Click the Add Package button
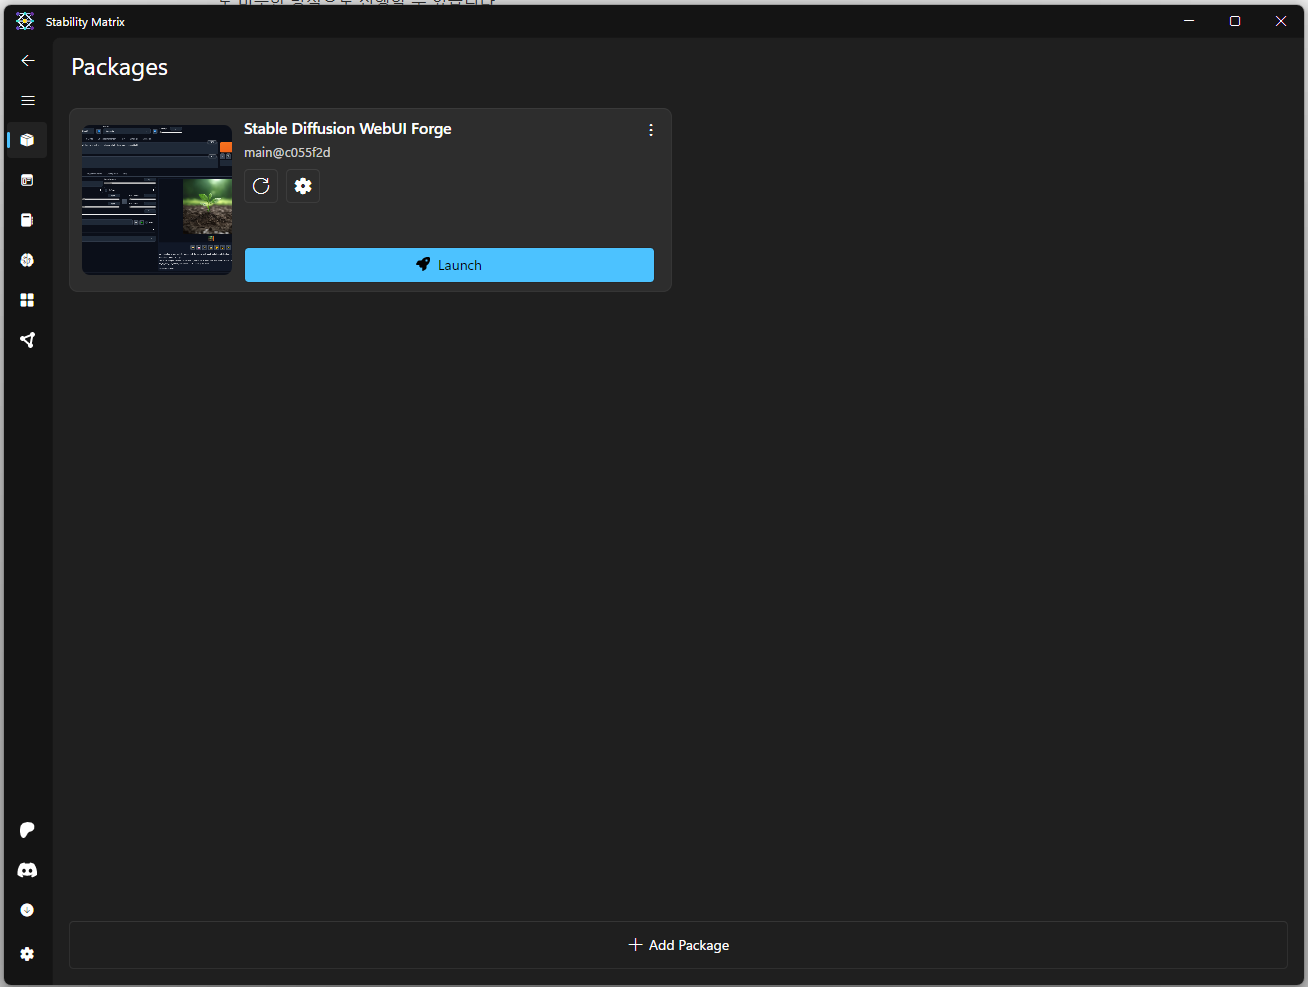The image size is (1308, 987). coord(678,945)
